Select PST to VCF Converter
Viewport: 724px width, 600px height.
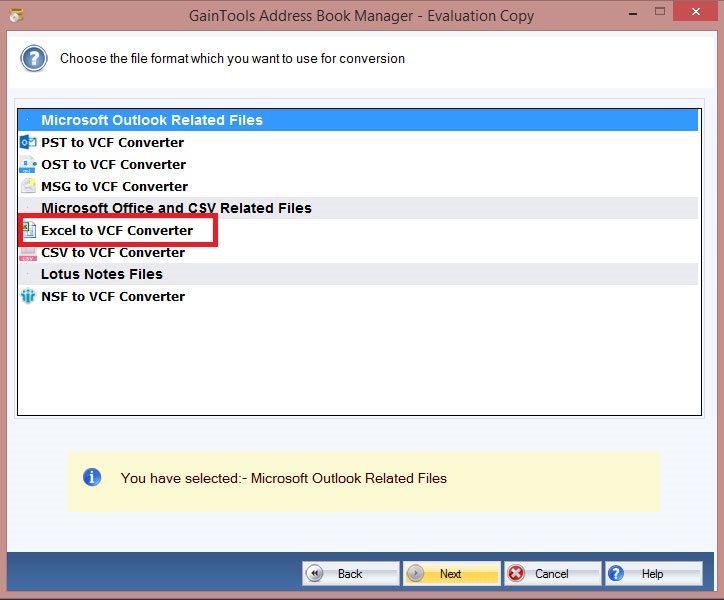pos(113,142)
